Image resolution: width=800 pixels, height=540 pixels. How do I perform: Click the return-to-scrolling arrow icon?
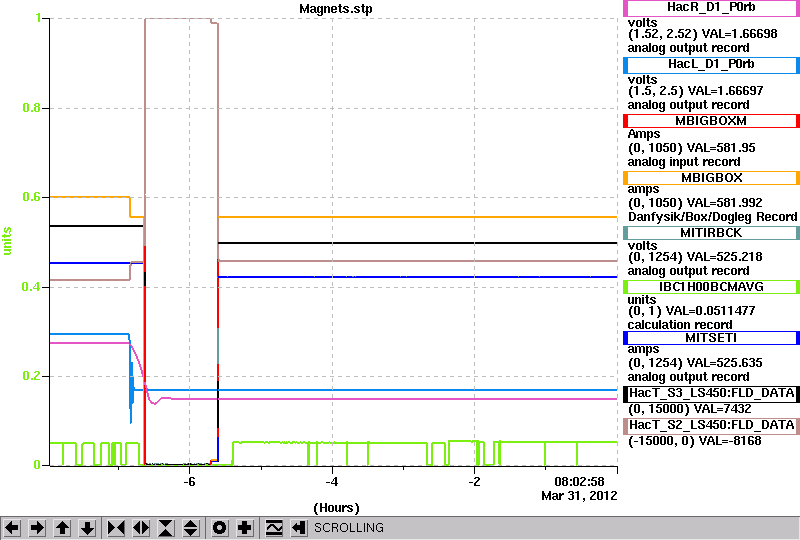299,528
